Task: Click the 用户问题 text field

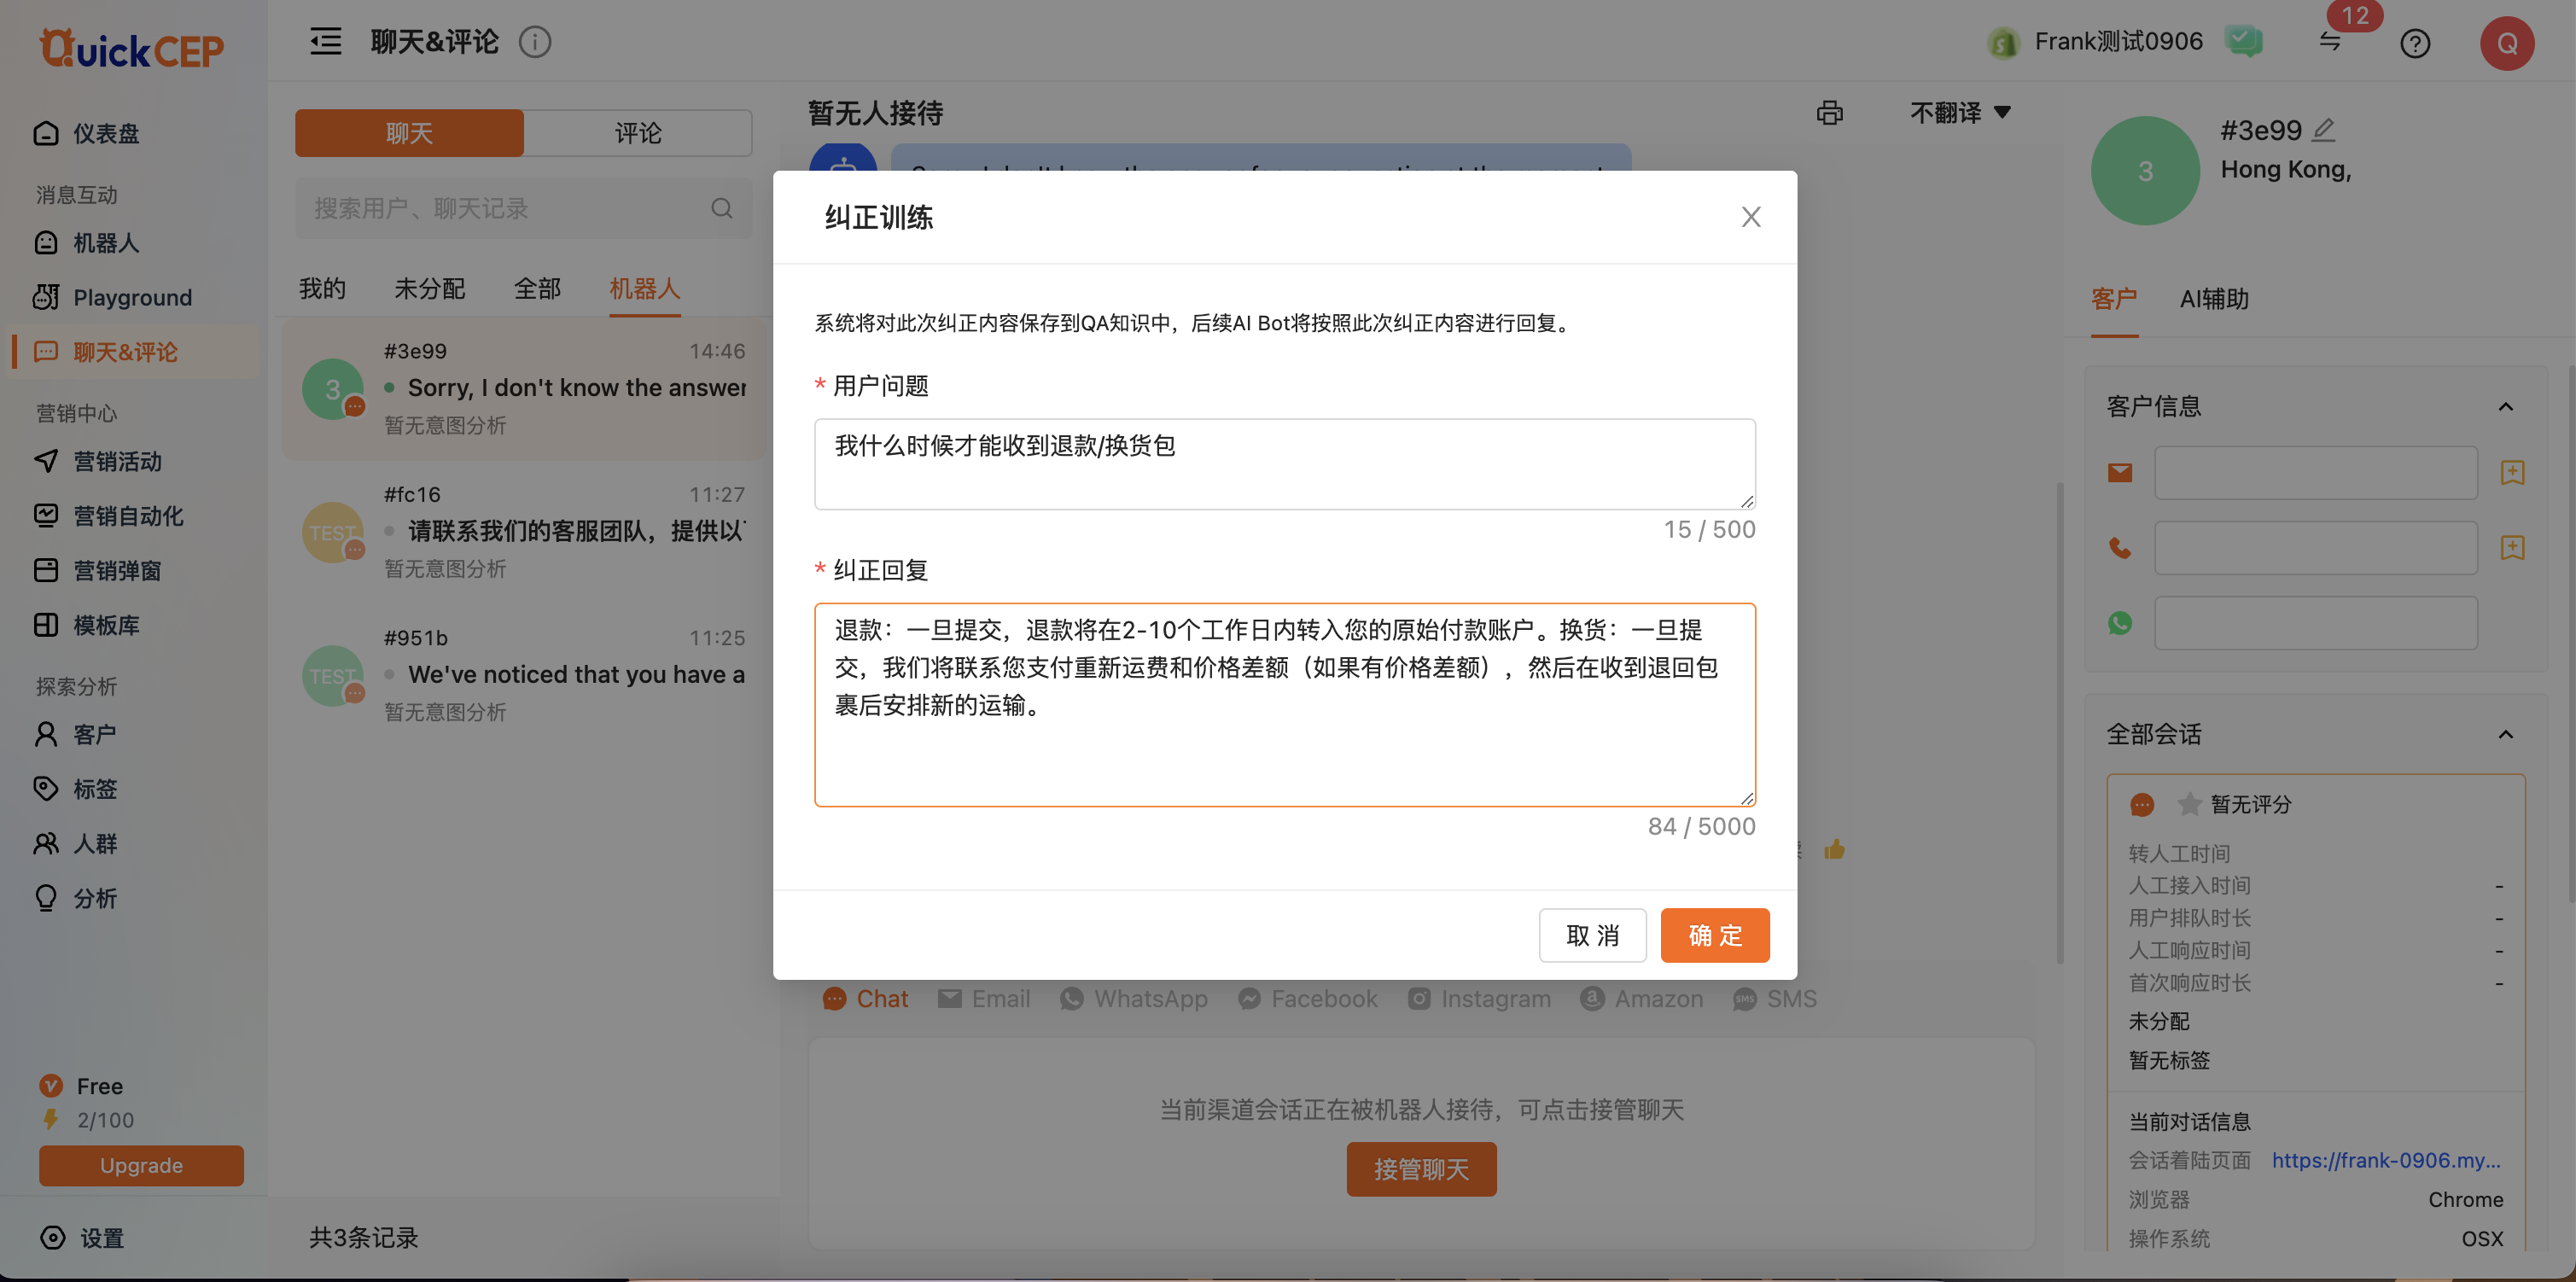Action: coord(1284,464)
